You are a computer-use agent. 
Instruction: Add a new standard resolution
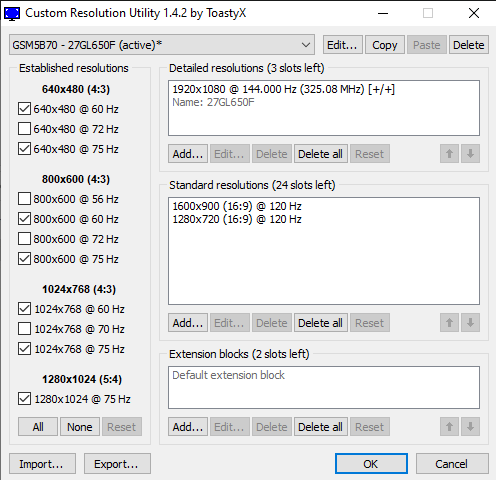pyautogui.click(x=188, y=323)
